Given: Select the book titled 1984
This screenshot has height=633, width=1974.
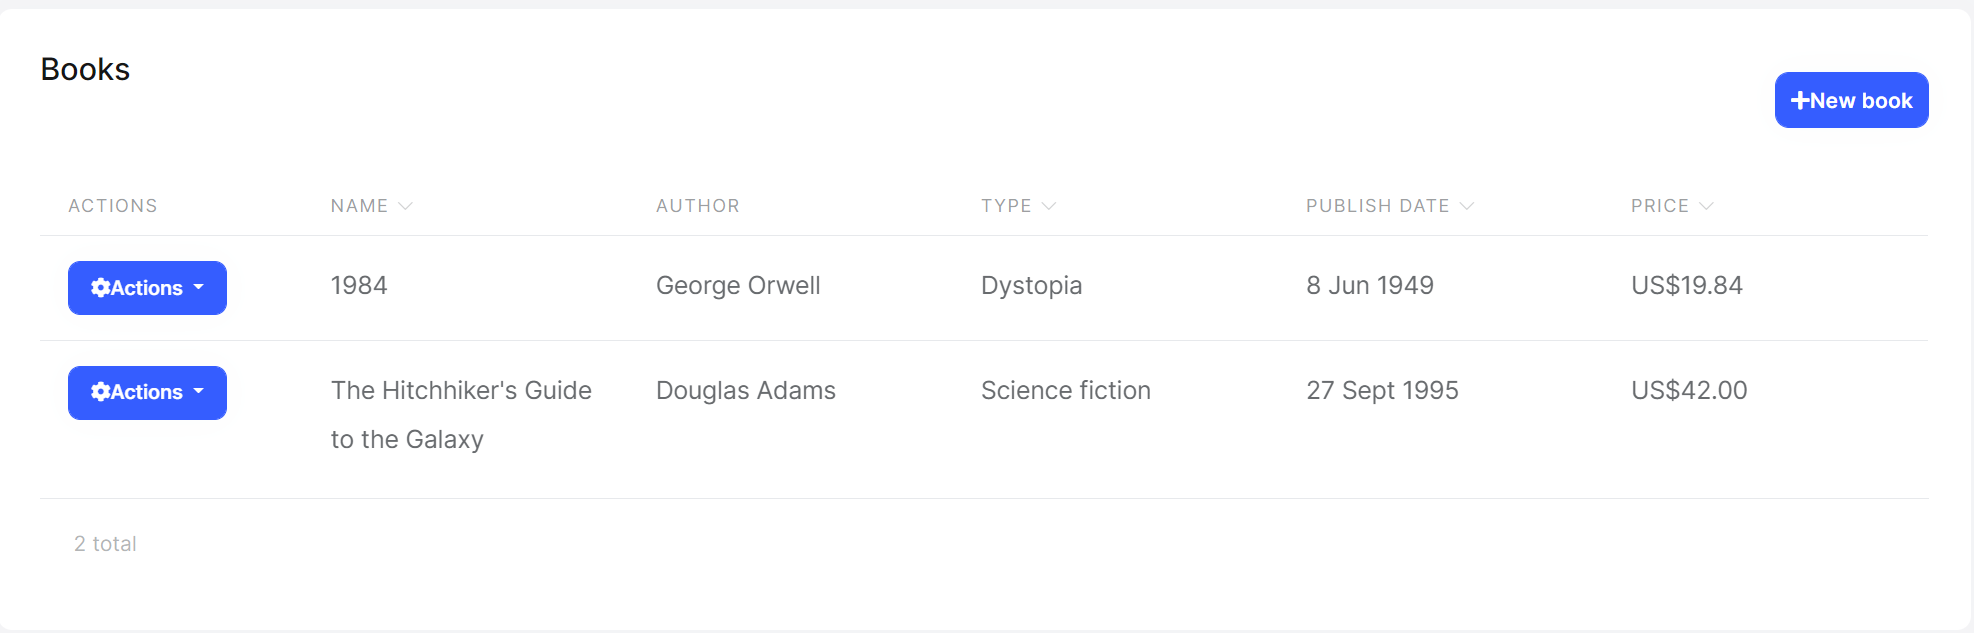Looking at the screenshot, I should pyautogui.click(x=359, y=285).
